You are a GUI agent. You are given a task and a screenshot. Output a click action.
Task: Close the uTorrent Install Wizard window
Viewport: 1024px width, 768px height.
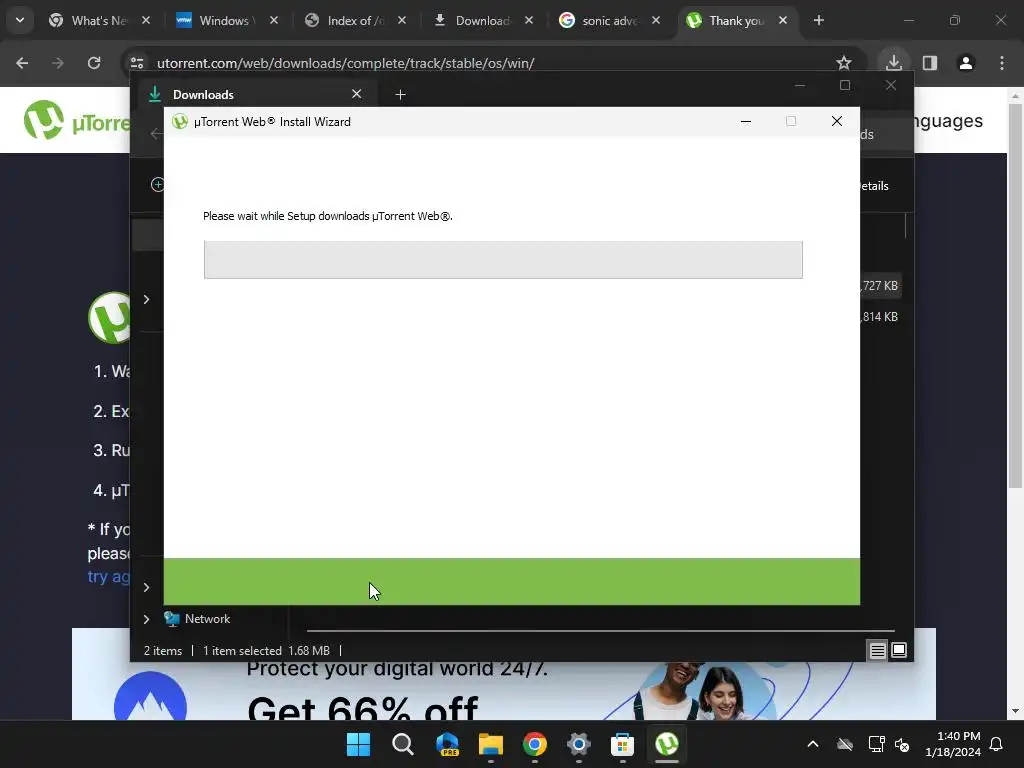(x=837, y=121)
